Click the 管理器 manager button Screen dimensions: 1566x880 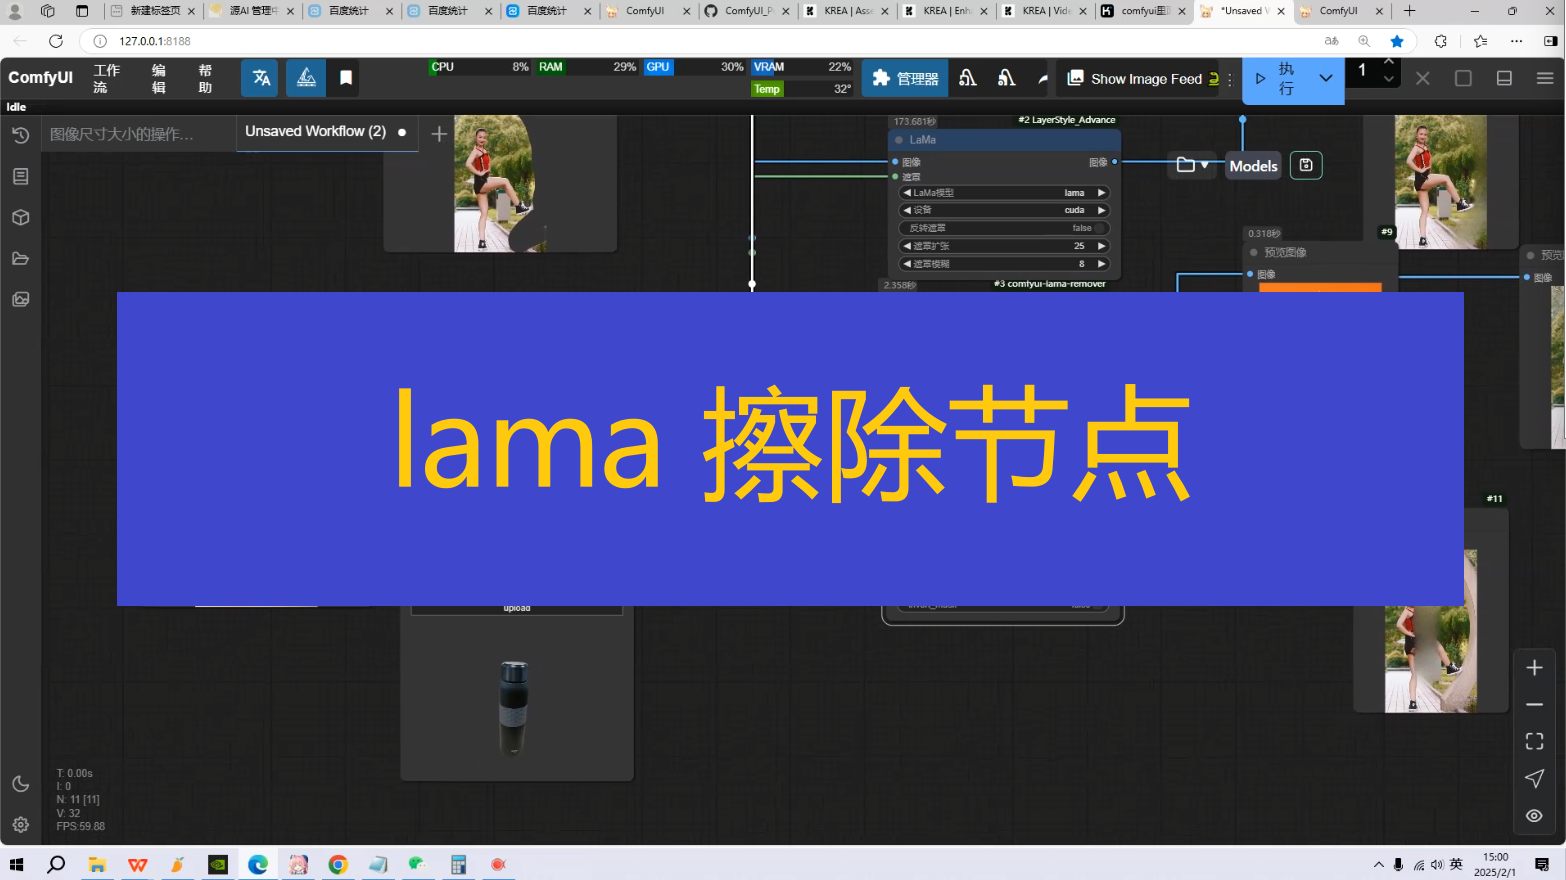(905, 78)
